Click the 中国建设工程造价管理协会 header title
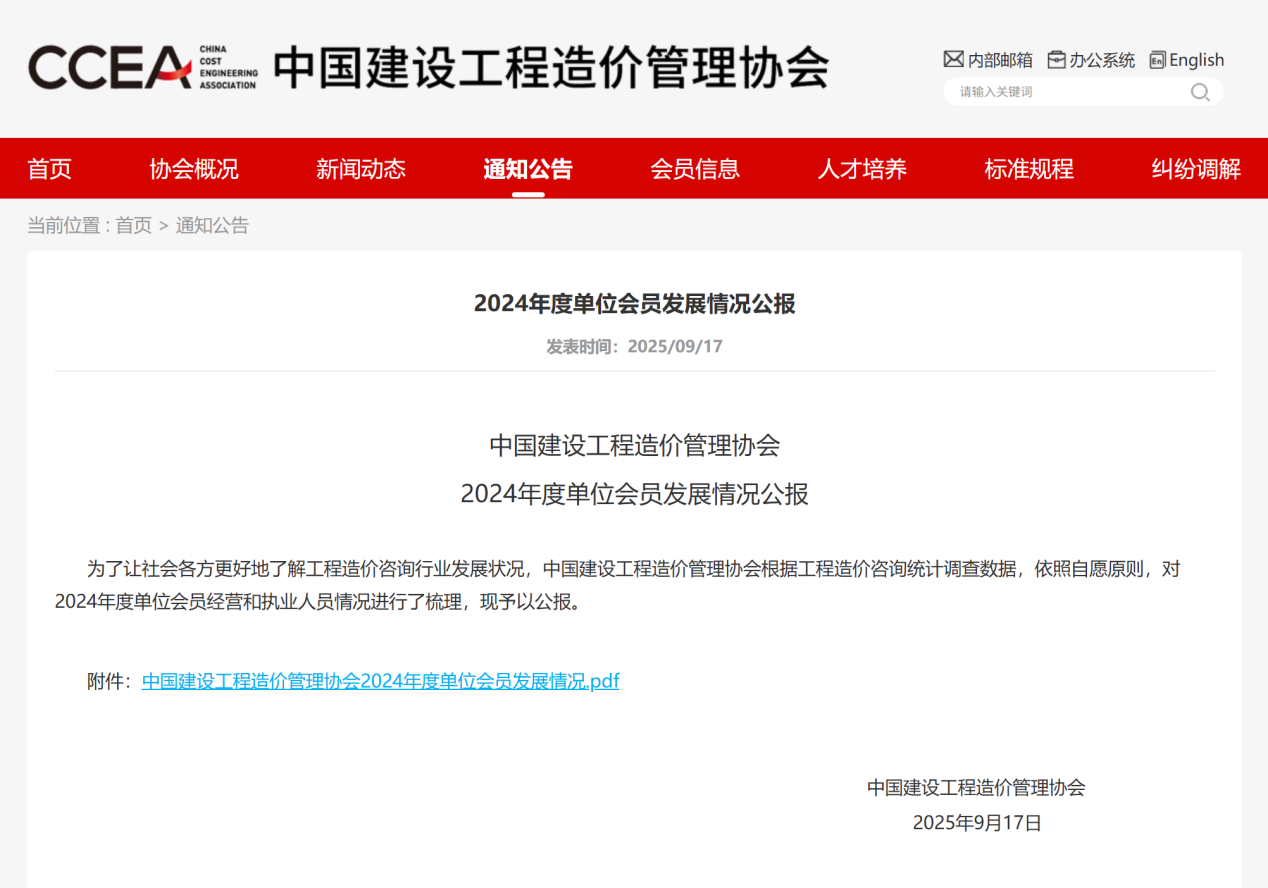The width and height of the screenshot is (1268, 888). pos(551,67)
